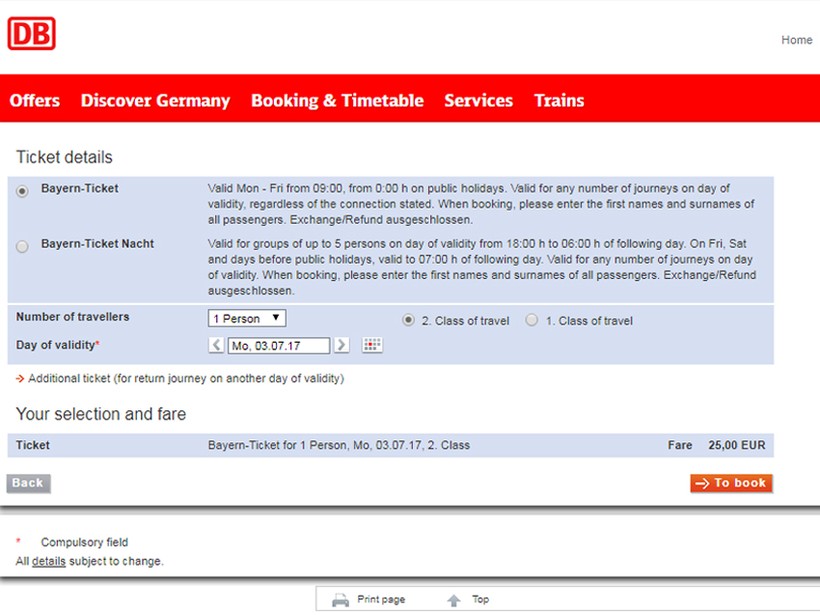Open the Offers menu

coord(35,101)
